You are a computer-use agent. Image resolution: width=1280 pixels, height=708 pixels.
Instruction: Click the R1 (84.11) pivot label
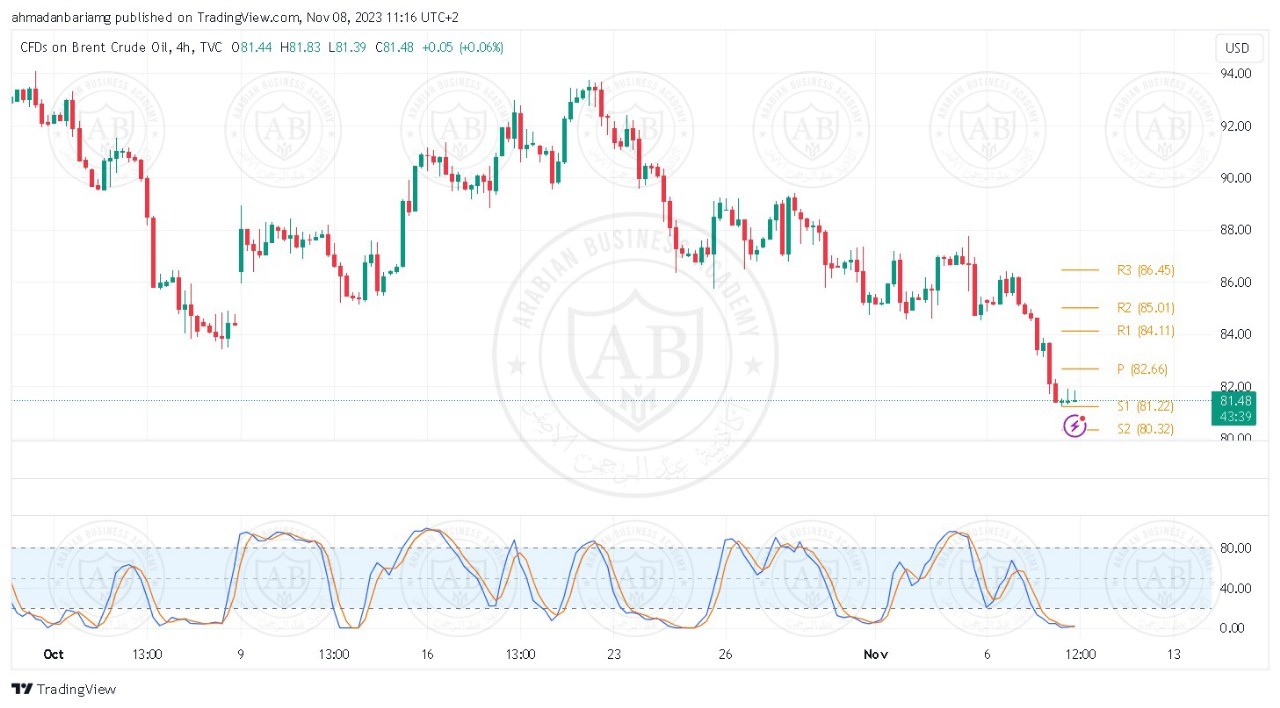(1145, 331)
